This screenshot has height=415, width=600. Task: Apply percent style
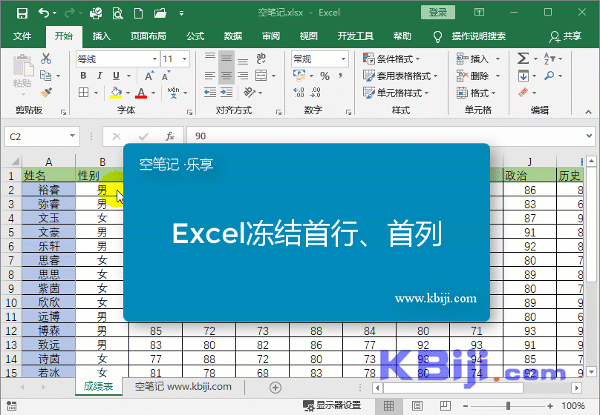[x=325, y=76]
